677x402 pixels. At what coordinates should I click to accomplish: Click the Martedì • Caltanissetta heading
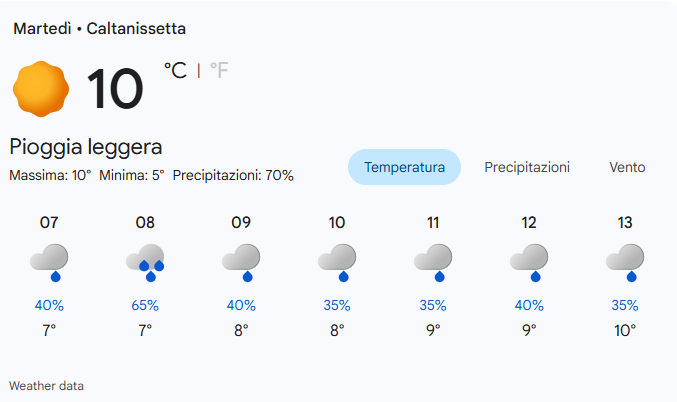(x=99, y=29)
